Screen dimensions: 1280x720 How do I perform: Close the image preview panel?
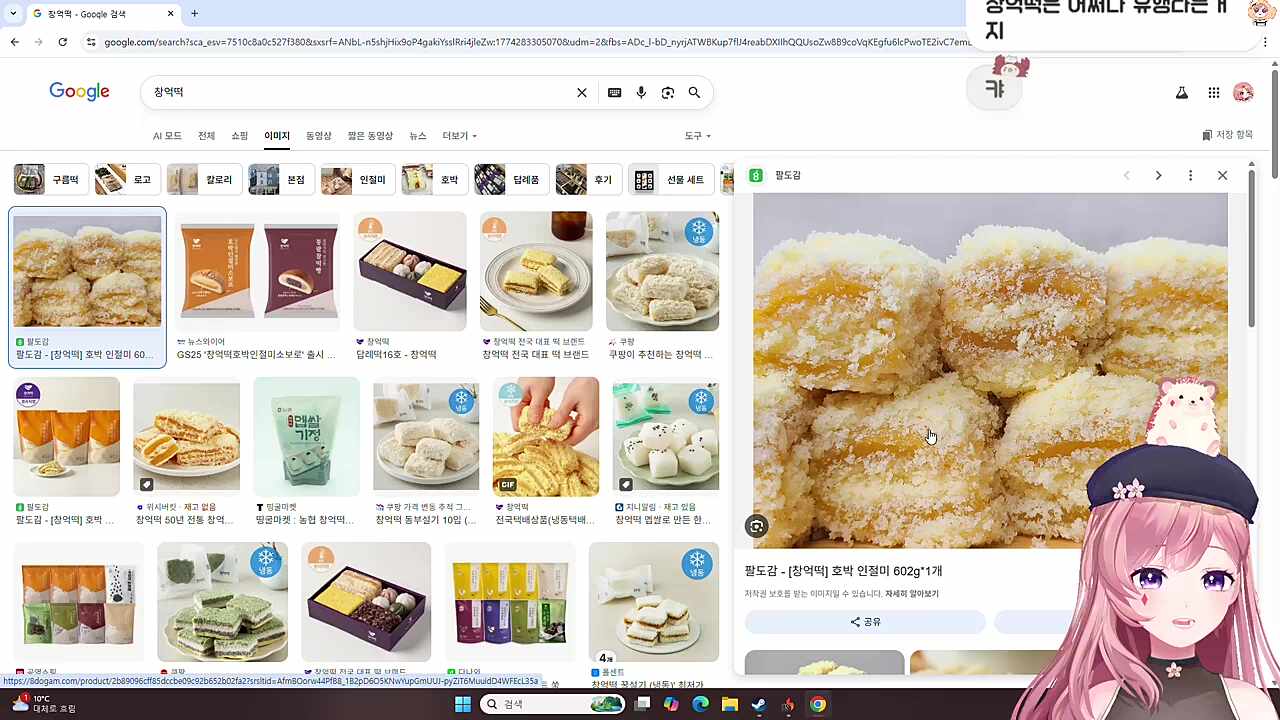[x=1222, y=175]
